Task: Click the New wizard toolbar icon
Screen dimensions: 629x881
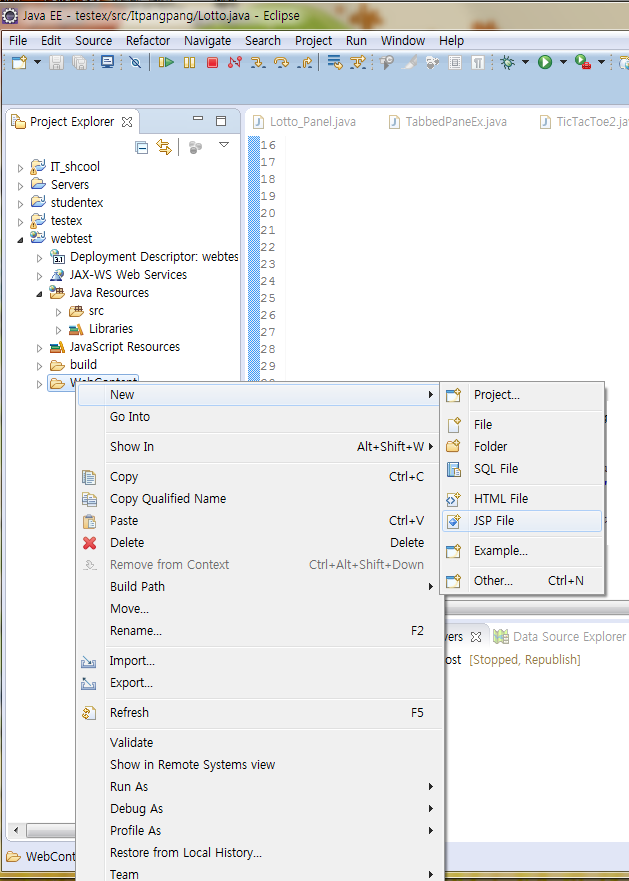Action: 19,62
